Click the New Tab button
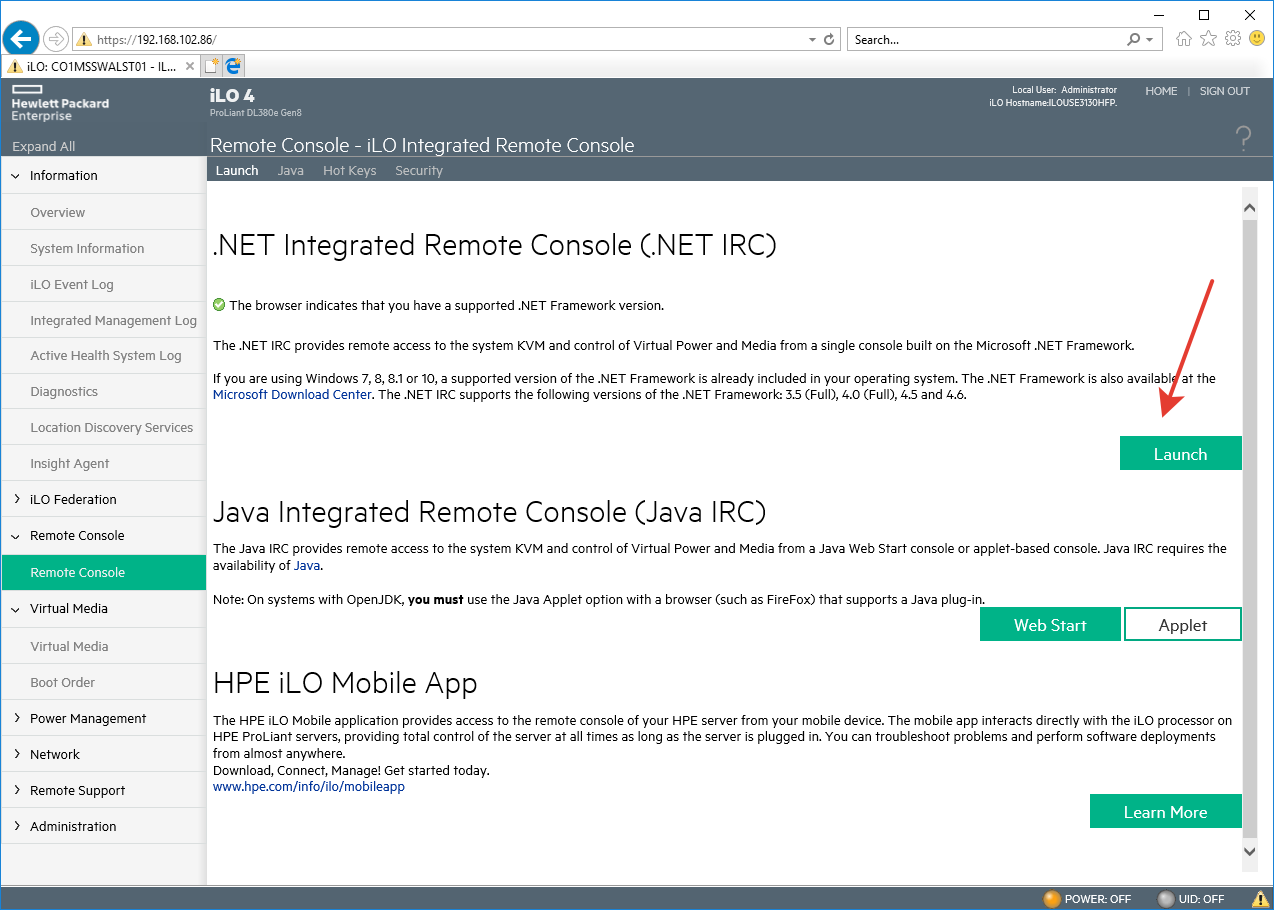This screenshot has width=1274, height=910. (x=211, y=66)
